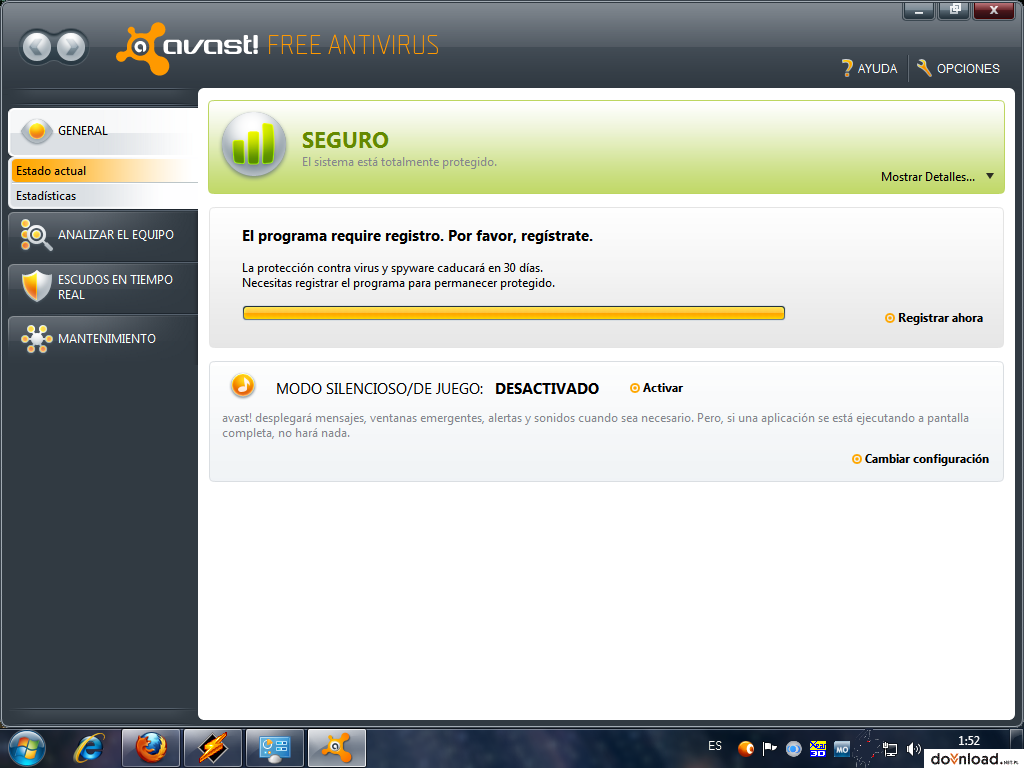This screenshot has height=768, width=1024.
Task: Click the avast! logo in the header
Action: coord(187,48)
